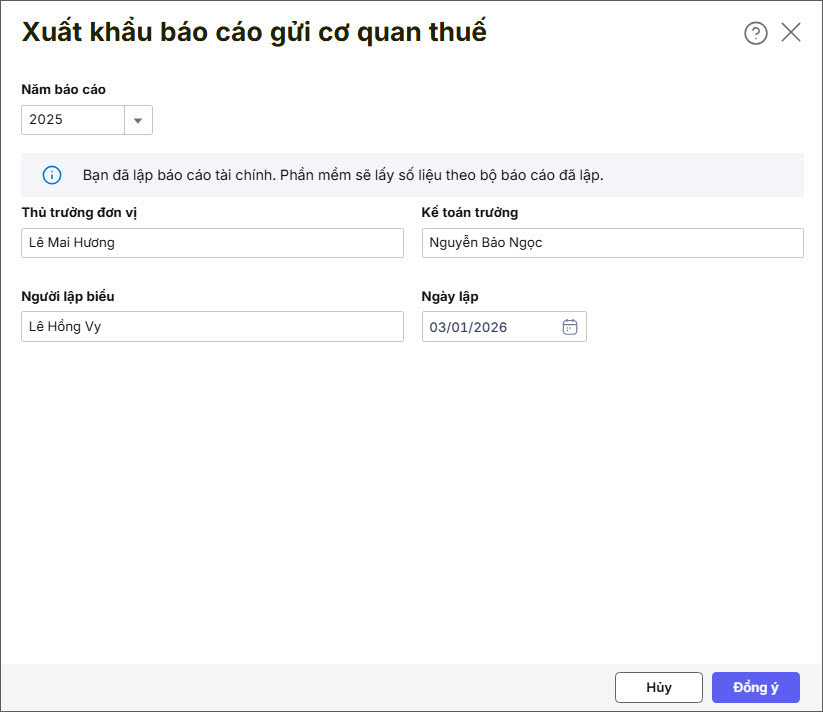Click the year field showing 2025
Viewport: 823px width, 712px height.
tap(73, 120)
